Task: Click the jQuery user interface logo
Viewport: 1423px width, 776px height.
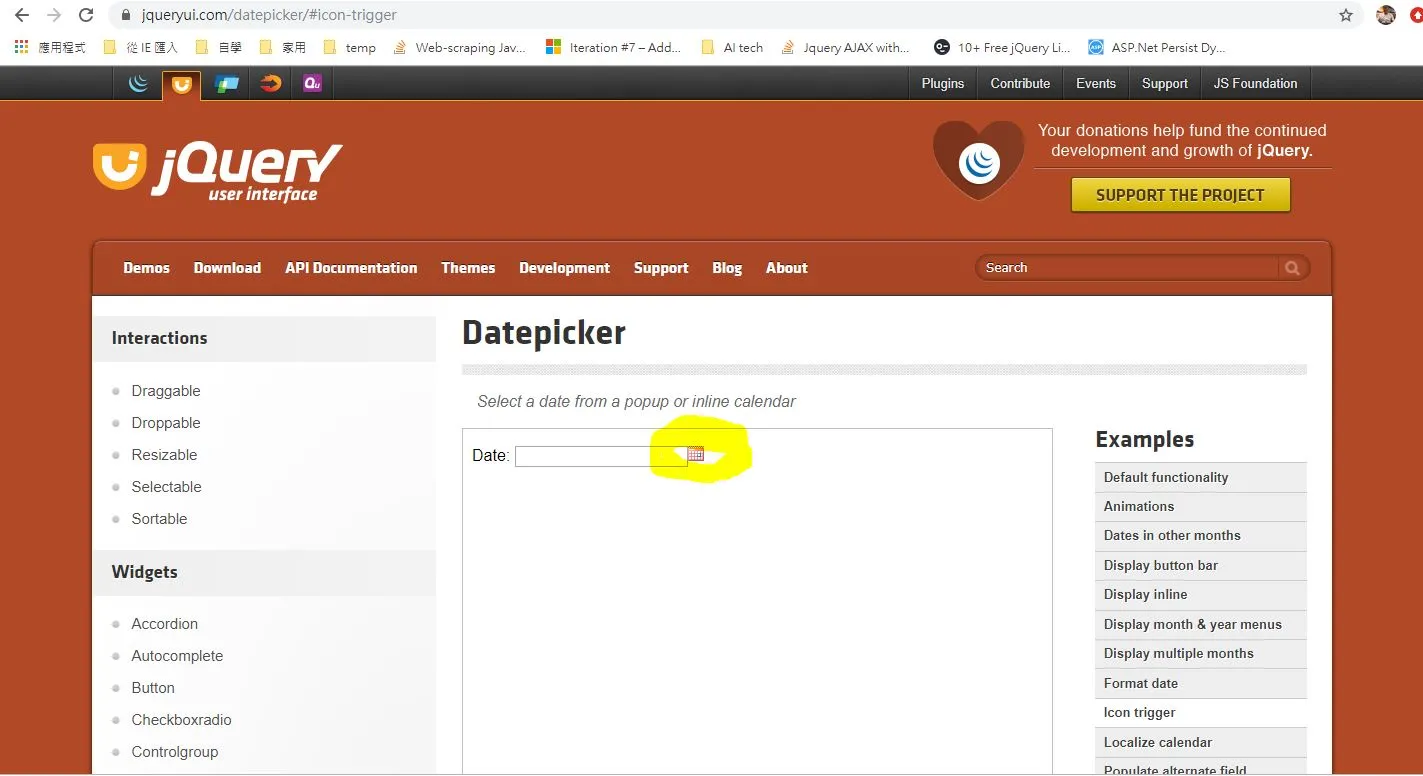Action: [x=217, y=172]
